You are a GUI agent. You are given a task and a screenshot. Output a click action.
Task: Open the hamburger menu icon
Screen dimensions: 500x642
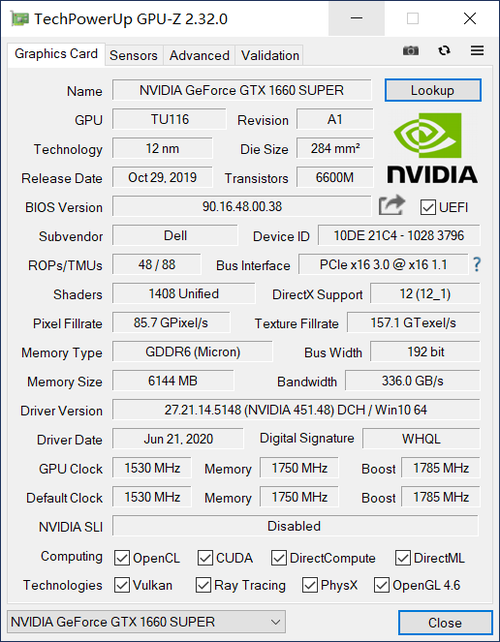(x=477, y=51)
